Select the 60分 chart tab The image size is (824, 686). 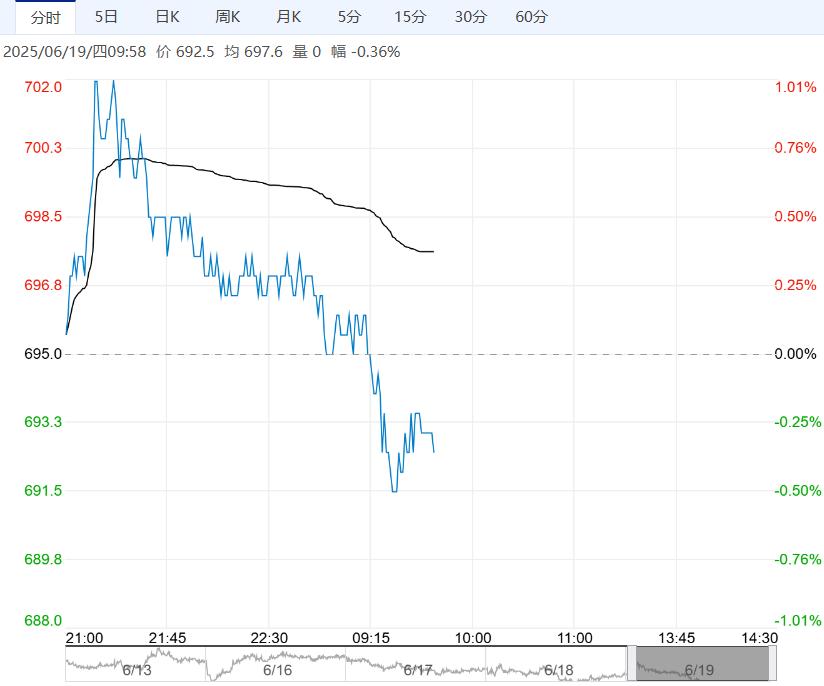coord(531,17)
